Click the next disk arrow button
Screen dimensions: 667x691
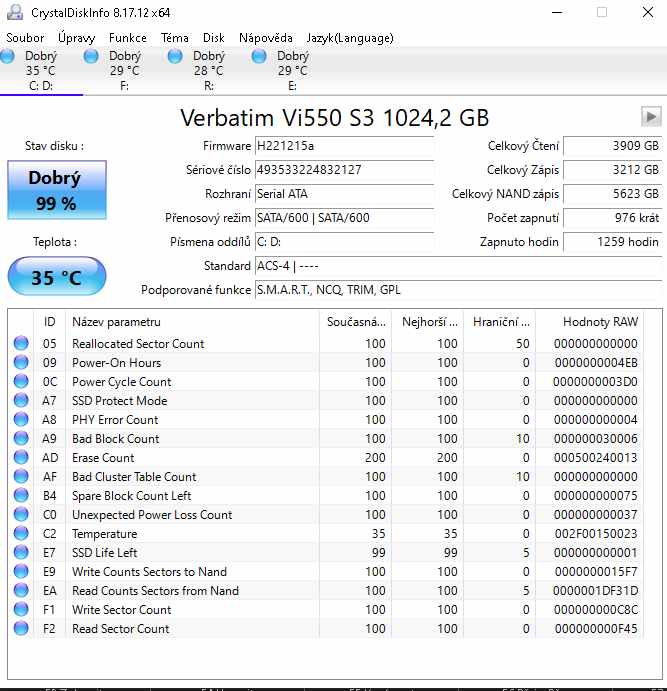click(x=650, y=116)
